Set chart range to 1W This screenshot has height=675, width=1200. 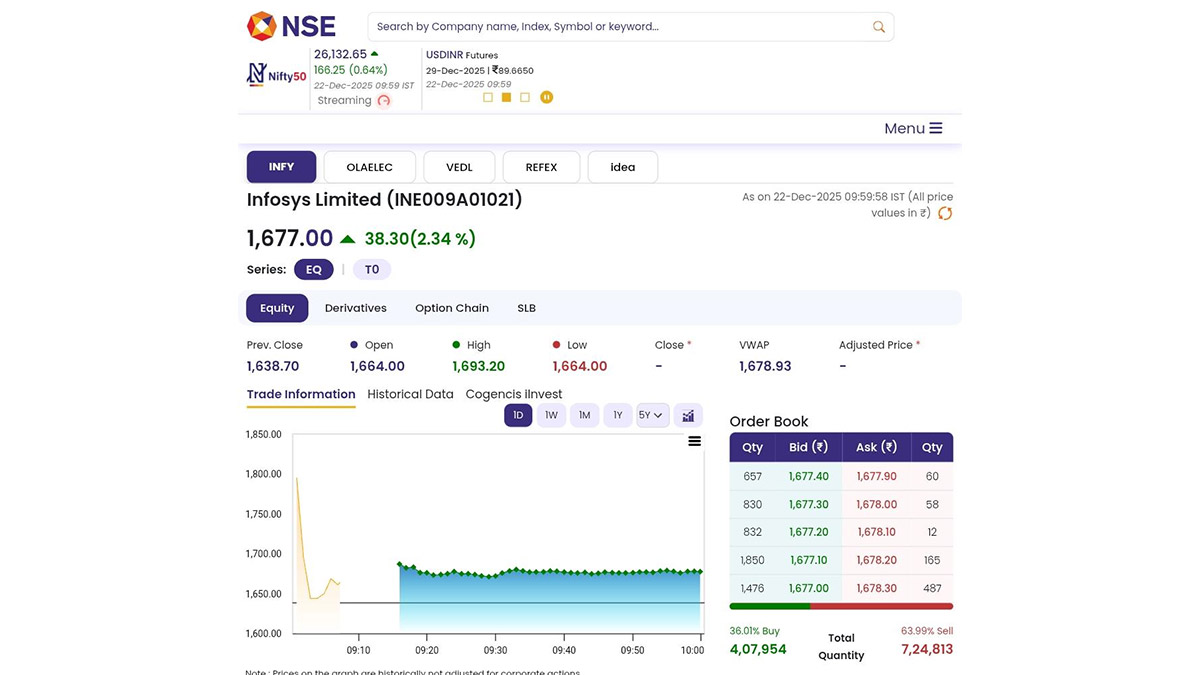click(x=551, y=415)
